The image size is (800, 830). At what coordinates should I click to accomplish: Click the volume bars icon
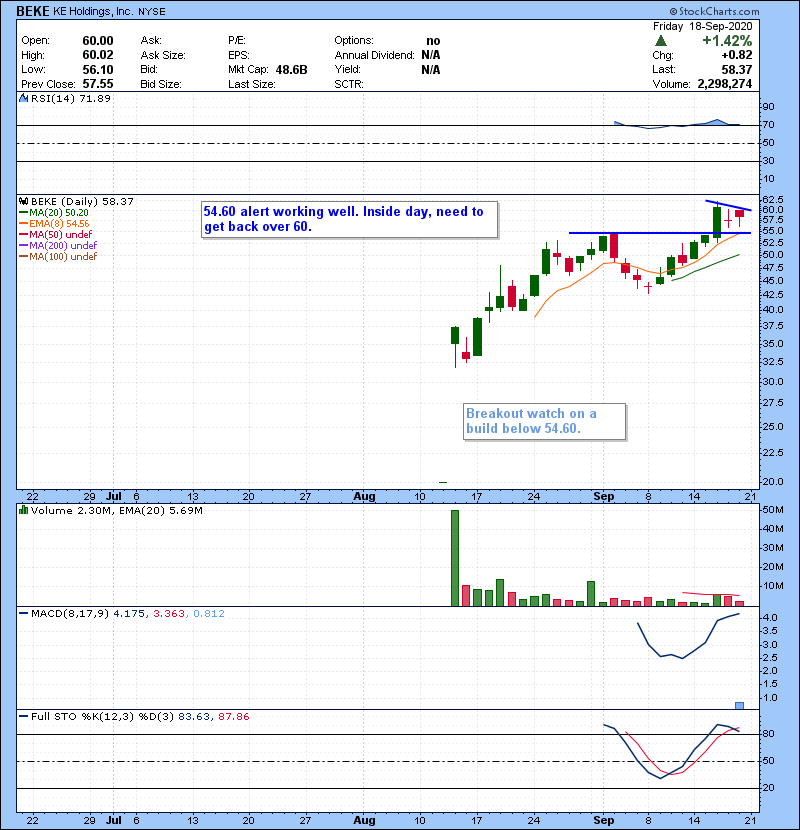coord(23,510)
